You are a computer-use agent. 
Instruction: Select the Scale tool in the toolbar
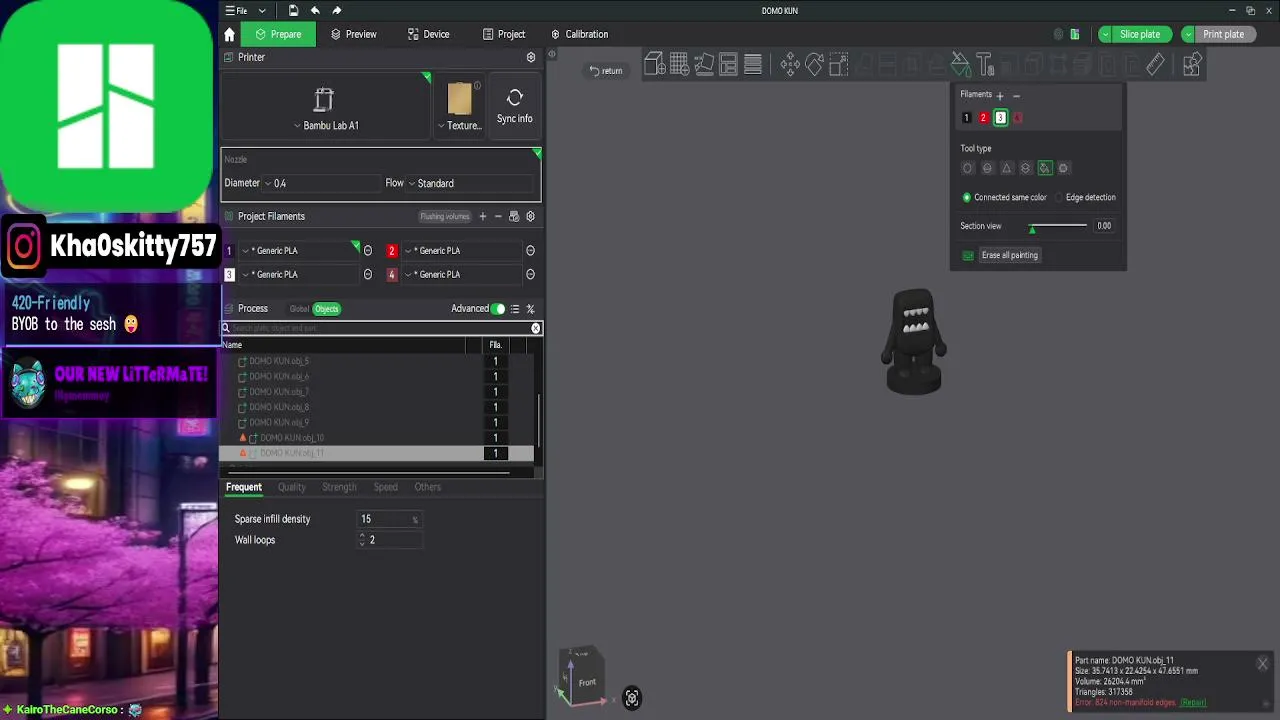point(839,65)
